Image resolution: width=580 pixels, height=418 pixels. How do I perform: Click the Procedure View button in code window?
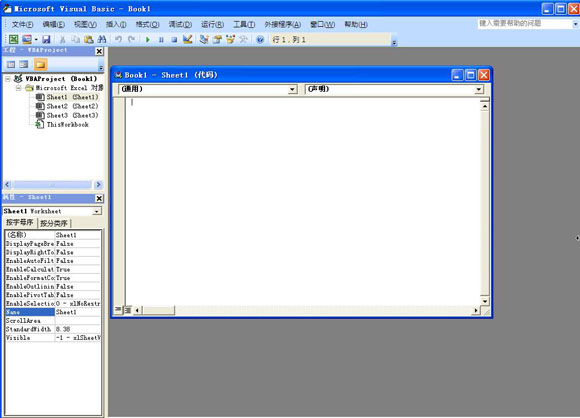[x=118, y=310]
